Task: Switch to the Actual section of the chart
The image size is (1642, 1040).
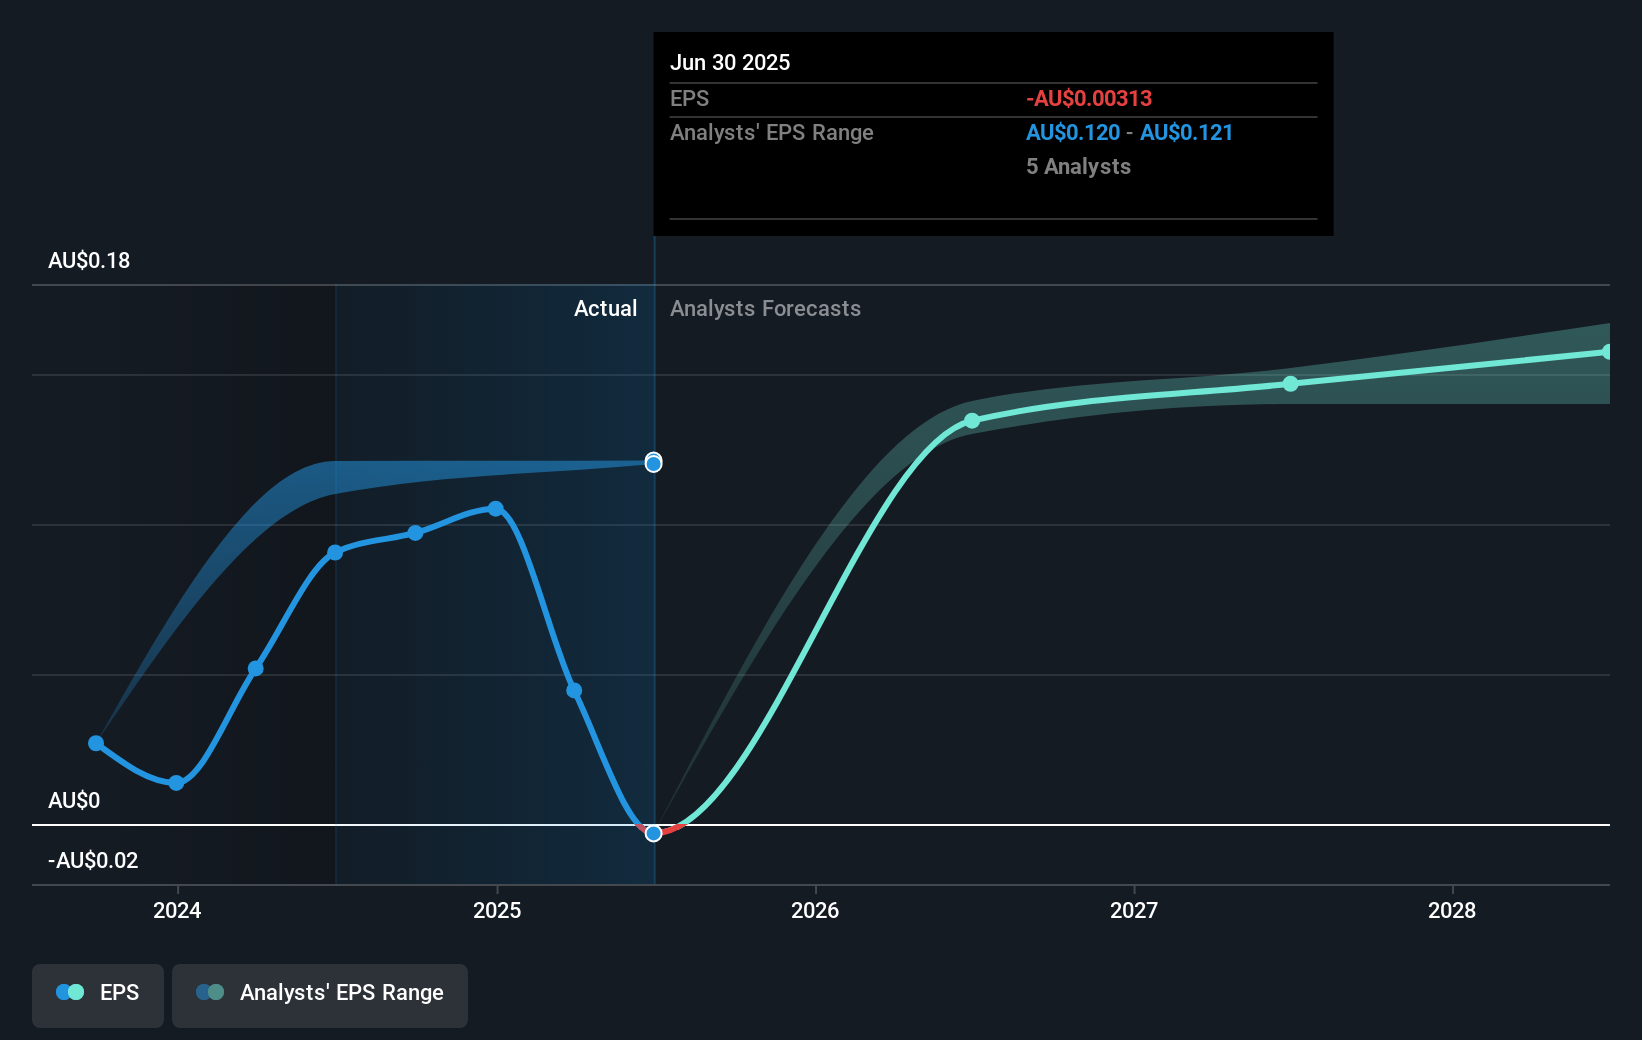Action: point(605,308)
